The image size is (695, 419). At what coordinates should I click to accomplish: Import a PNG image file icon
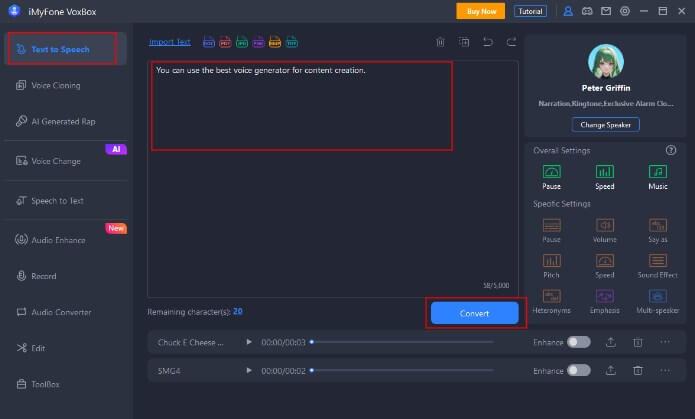click(258, 42)
